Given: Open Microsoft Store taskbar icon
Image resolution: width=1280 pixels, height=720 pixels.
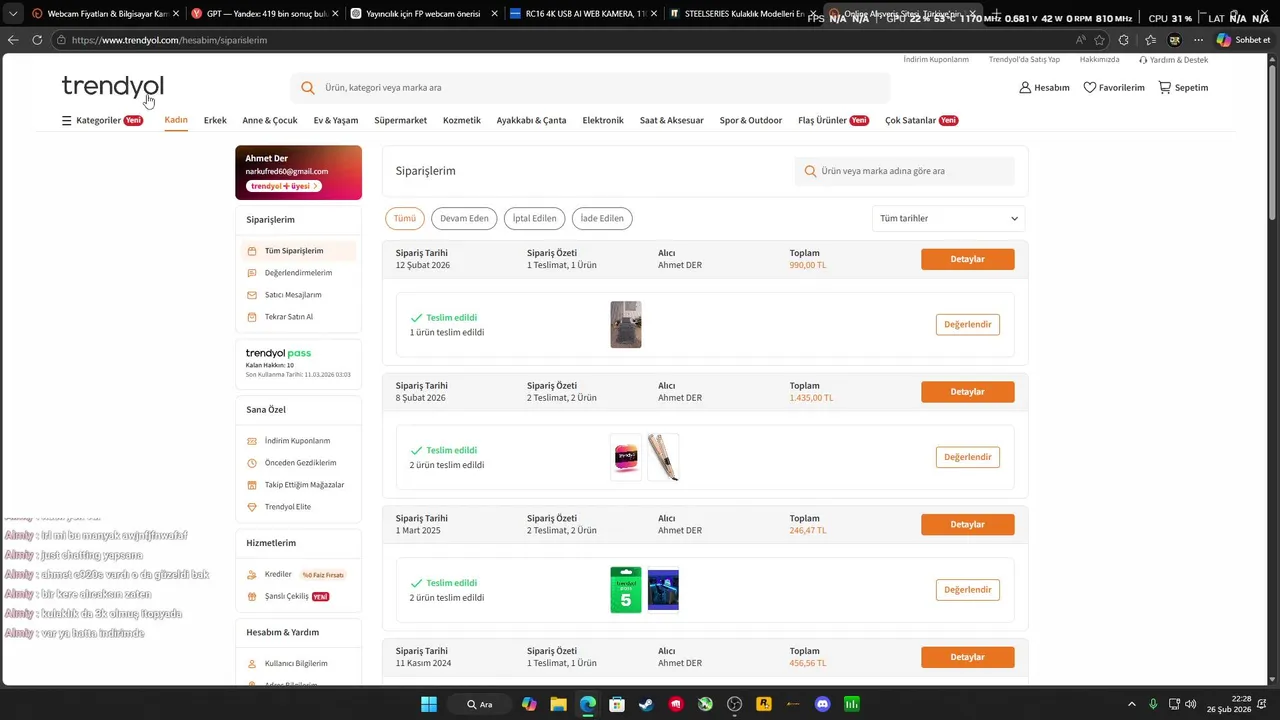Looking at the screenshot, I should click(617, 704).
